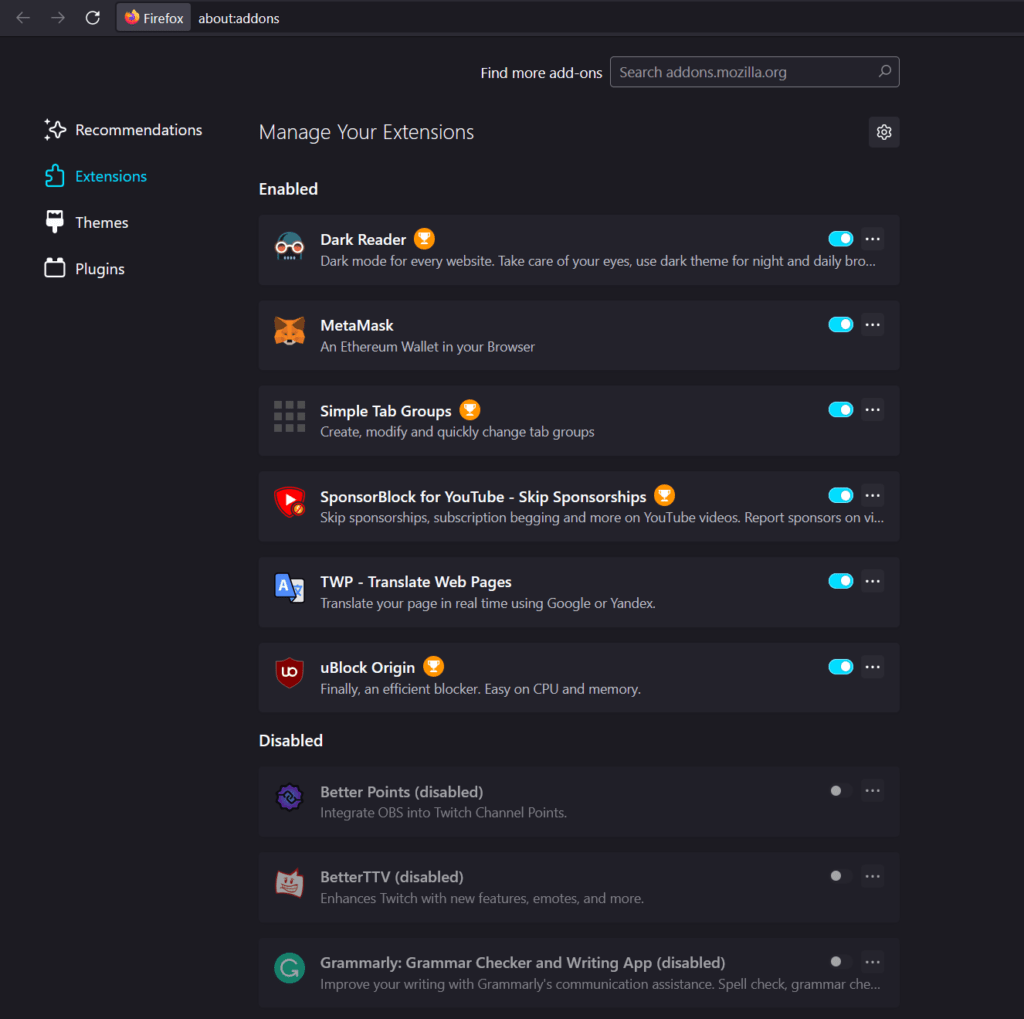
Task: Click the TWP translate icon
Action: (x=289, y=588)
